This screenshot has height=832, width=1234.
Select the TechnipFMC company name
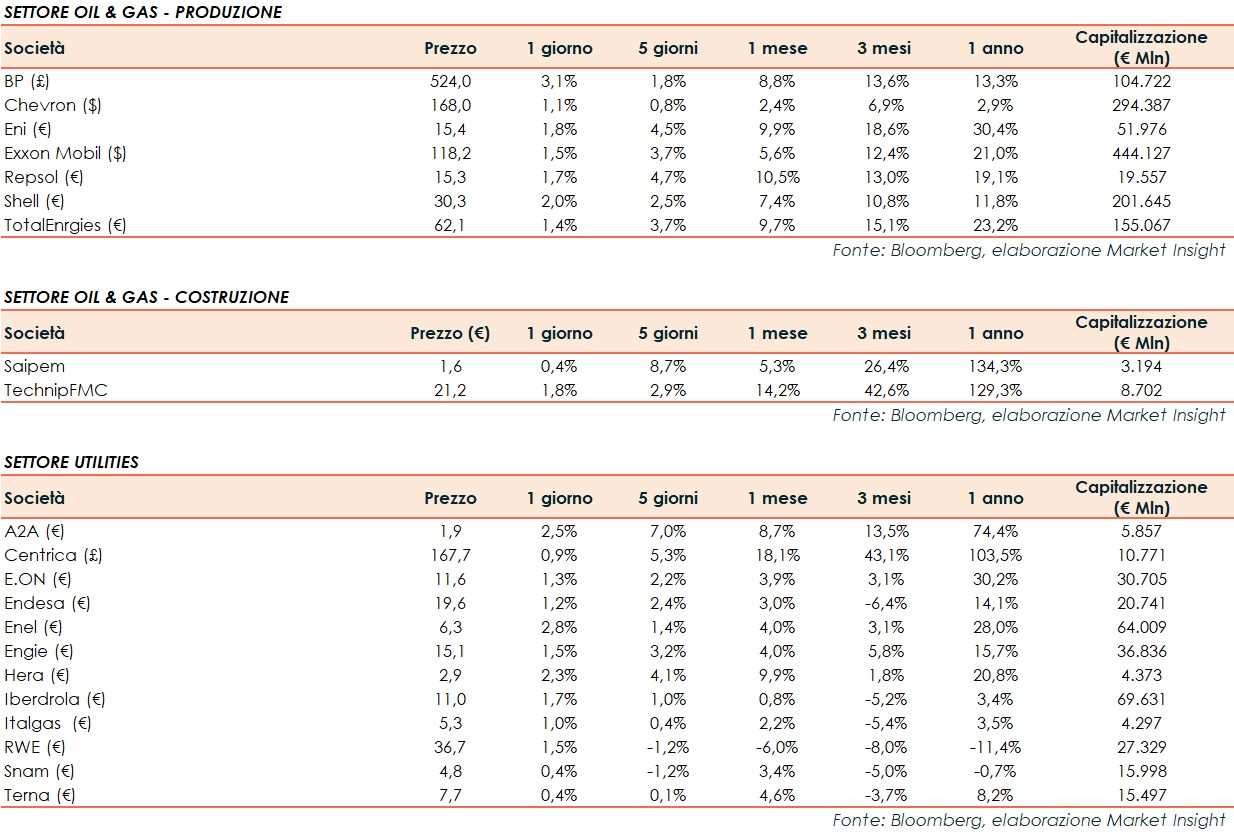56,390
